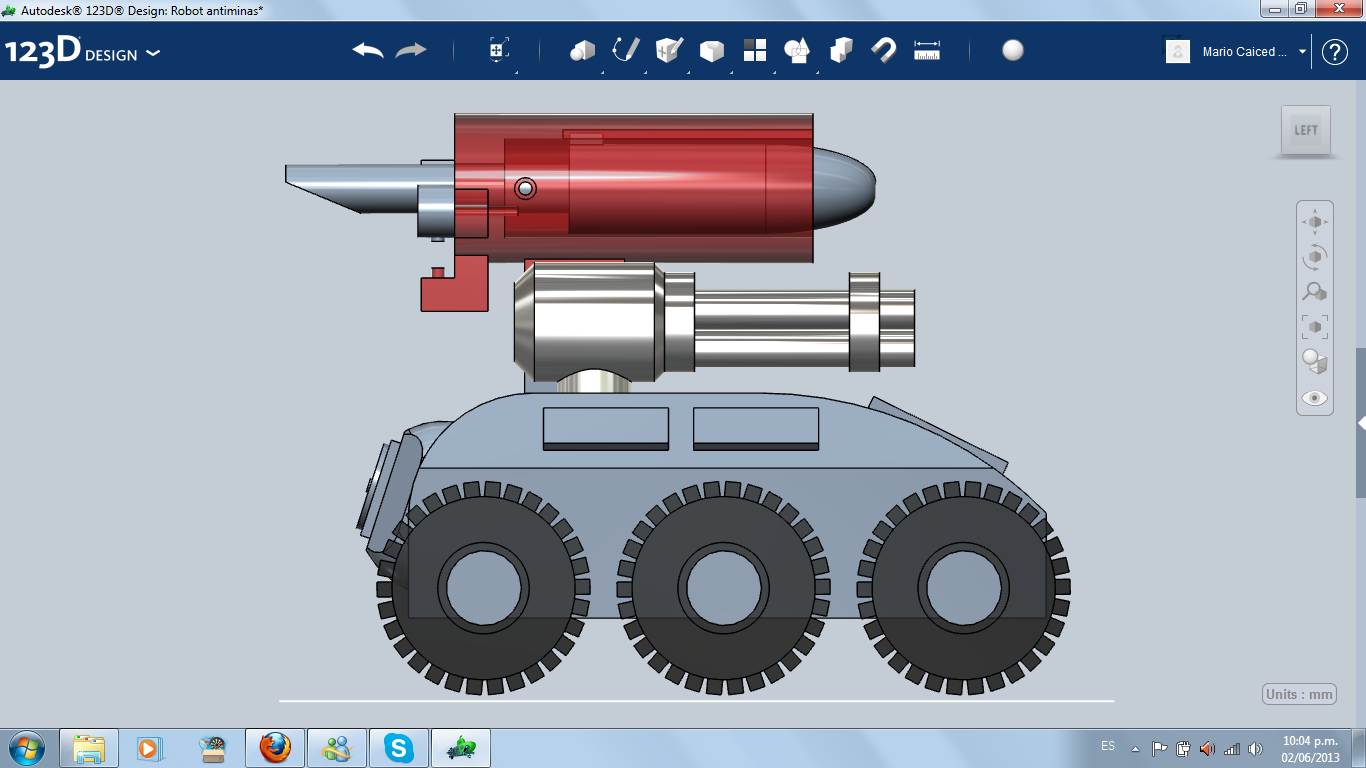Click the LEFT face of view cube
Screen dimensions: 1366x768
[x=1306, y=130]
